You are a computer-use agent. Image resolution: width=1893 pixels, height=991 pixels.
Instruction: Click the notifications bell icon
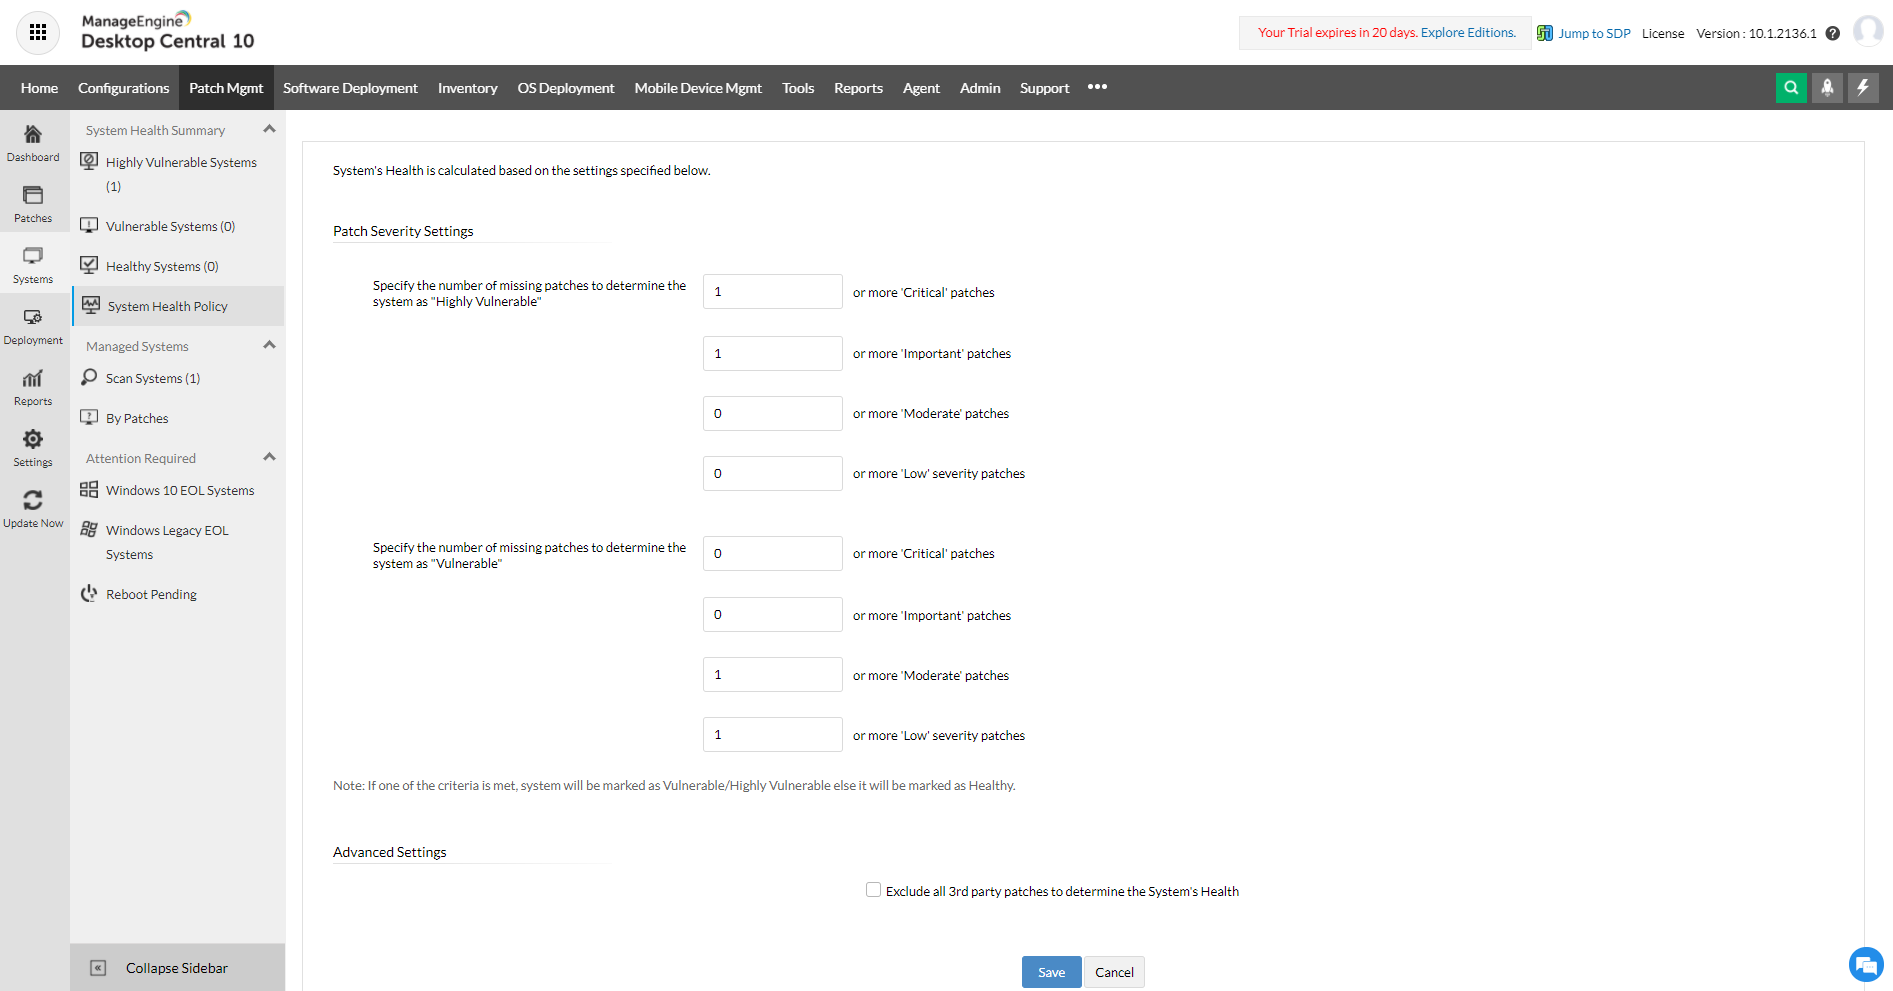pyautogui.click(x=1827, y=87)
